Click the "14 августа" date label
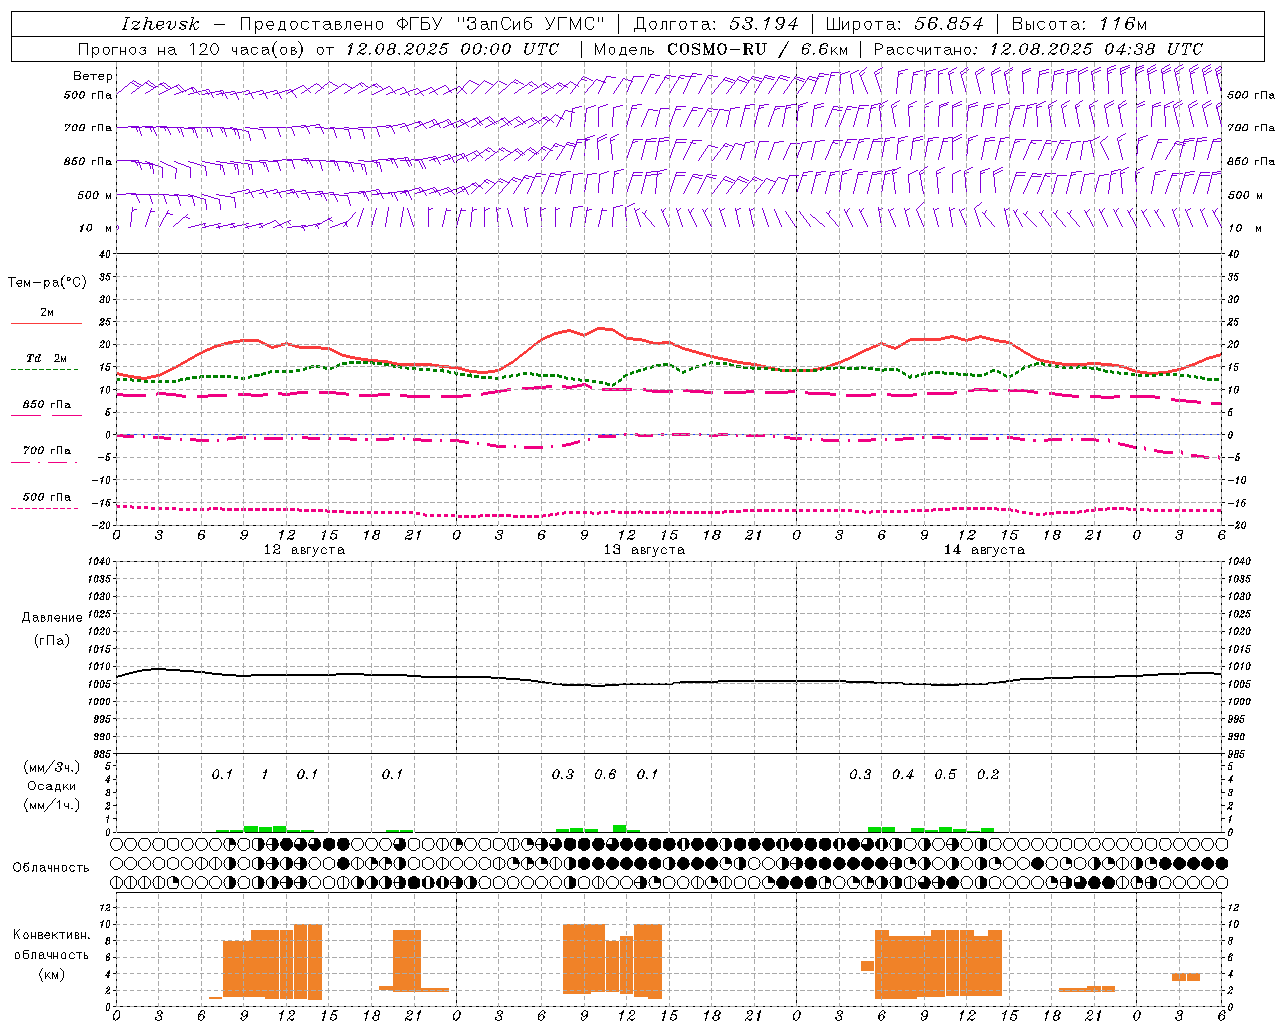Image resolution: width=1280 pixels, height=1024 pixels. [984, 550]
